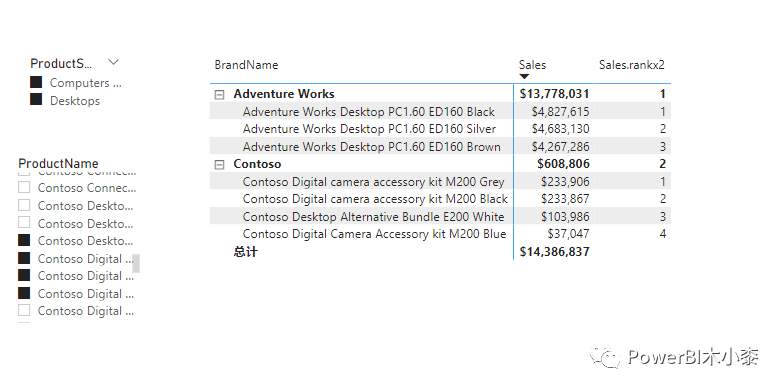This screenshot has height=391, width=784.
Task: Sort by the Sales.rankx2 column header
Action: [632, 64]
